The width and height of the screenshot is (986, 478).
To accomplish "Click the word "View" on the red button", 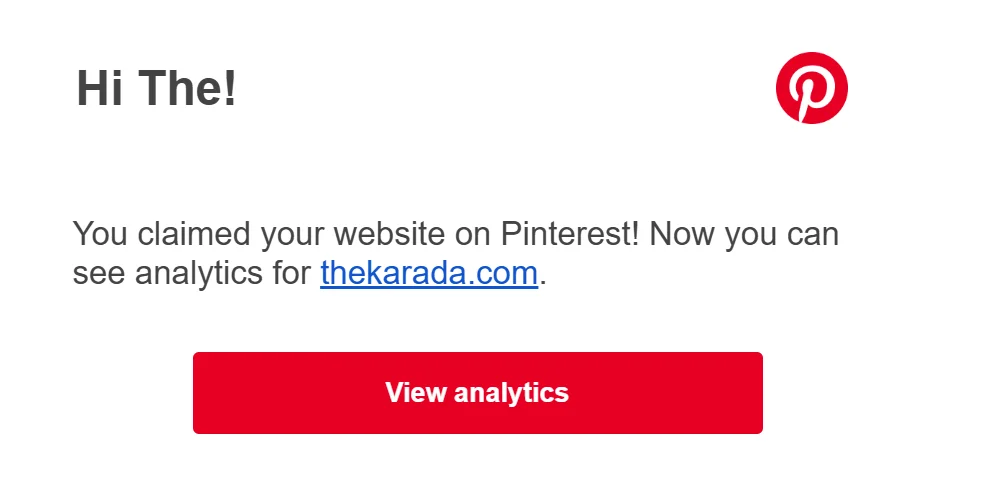I will point(415,392).
